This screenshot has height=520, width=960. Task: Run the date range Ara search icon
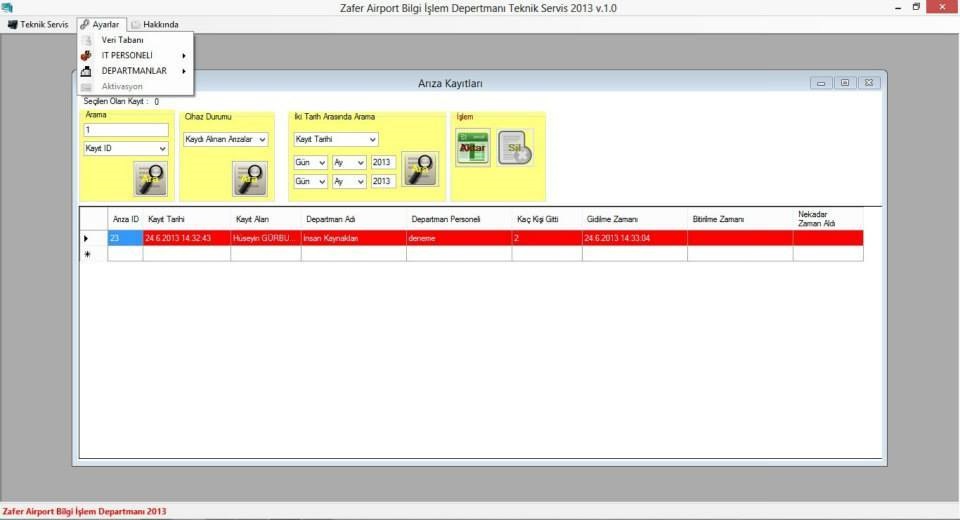pyautogui.click(x=420, y=169)
